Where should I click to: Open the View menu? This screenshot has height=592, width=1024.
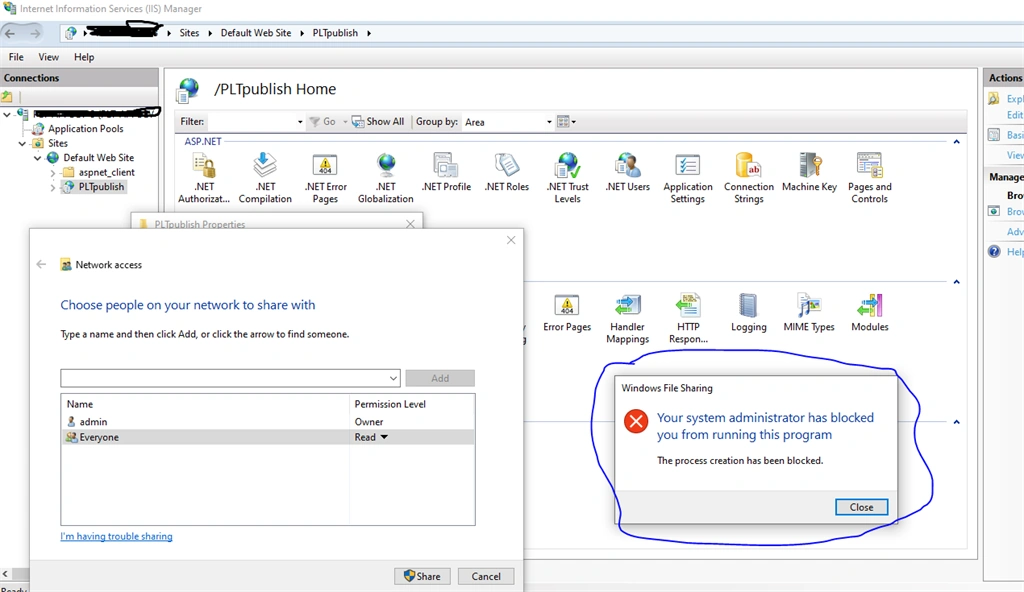pos(48,57)
